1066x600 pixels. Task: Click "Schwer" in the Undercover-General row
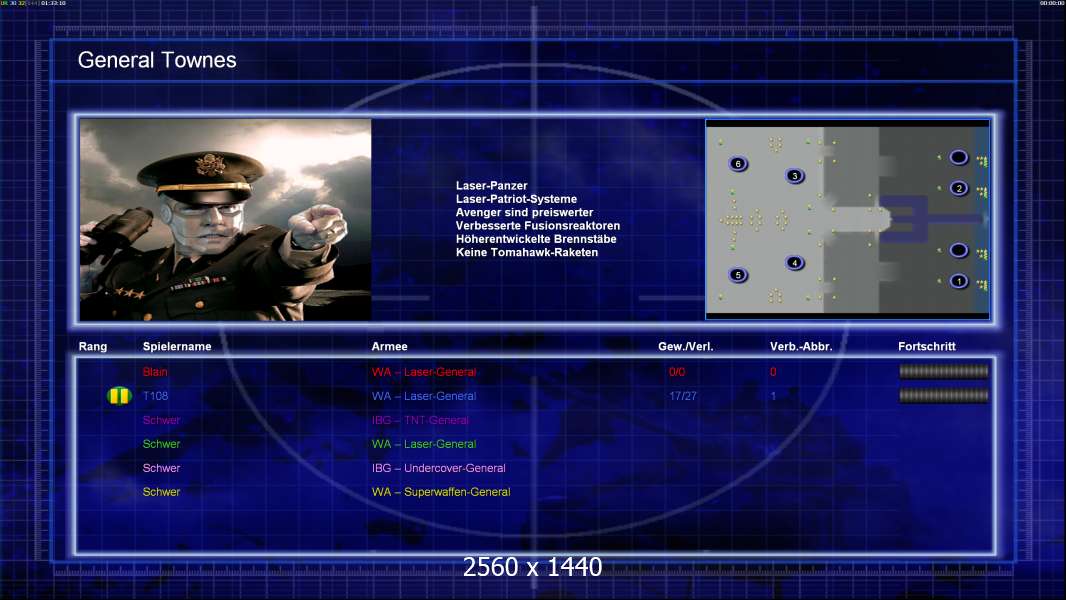point(161,468)
